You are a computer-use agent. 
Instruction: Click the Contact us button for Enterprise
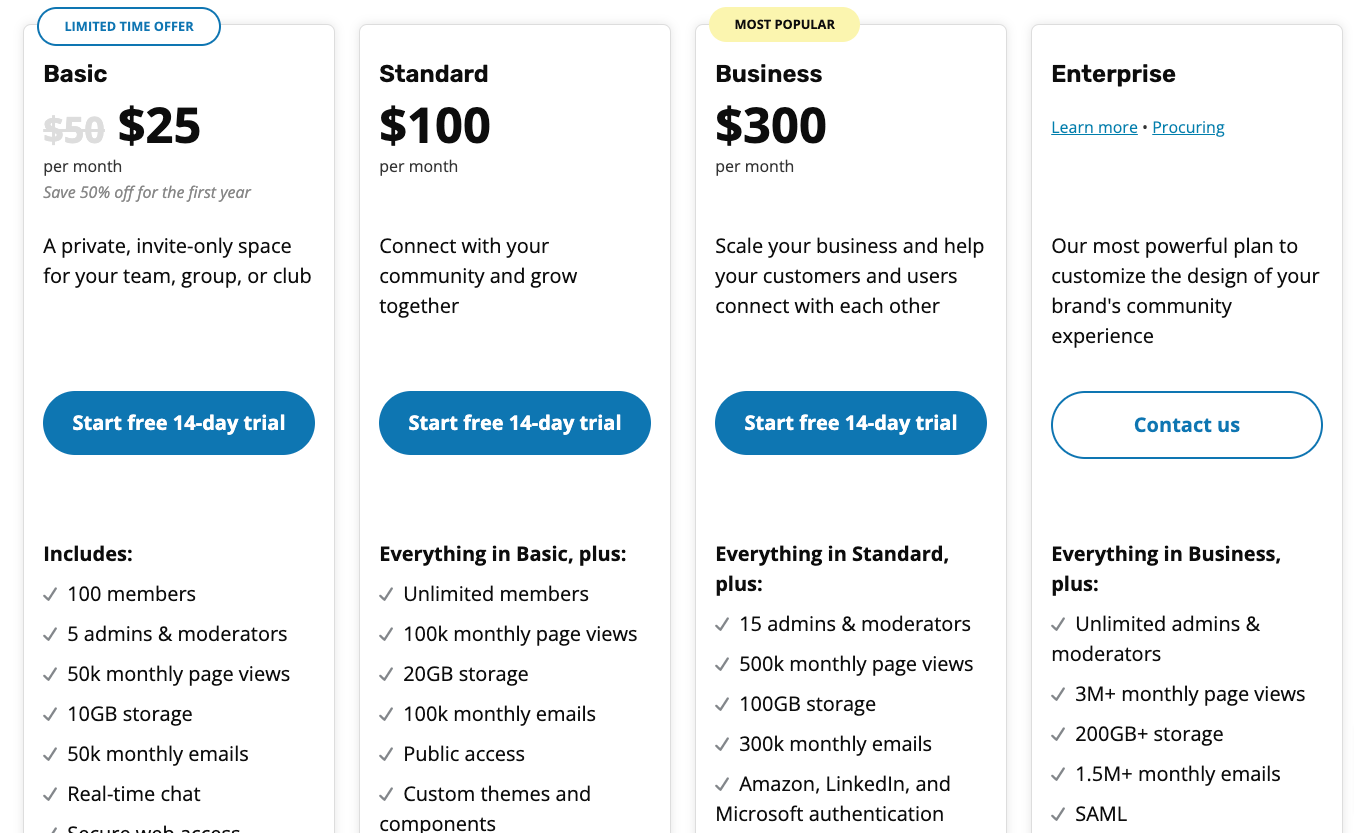[1186, 424]
